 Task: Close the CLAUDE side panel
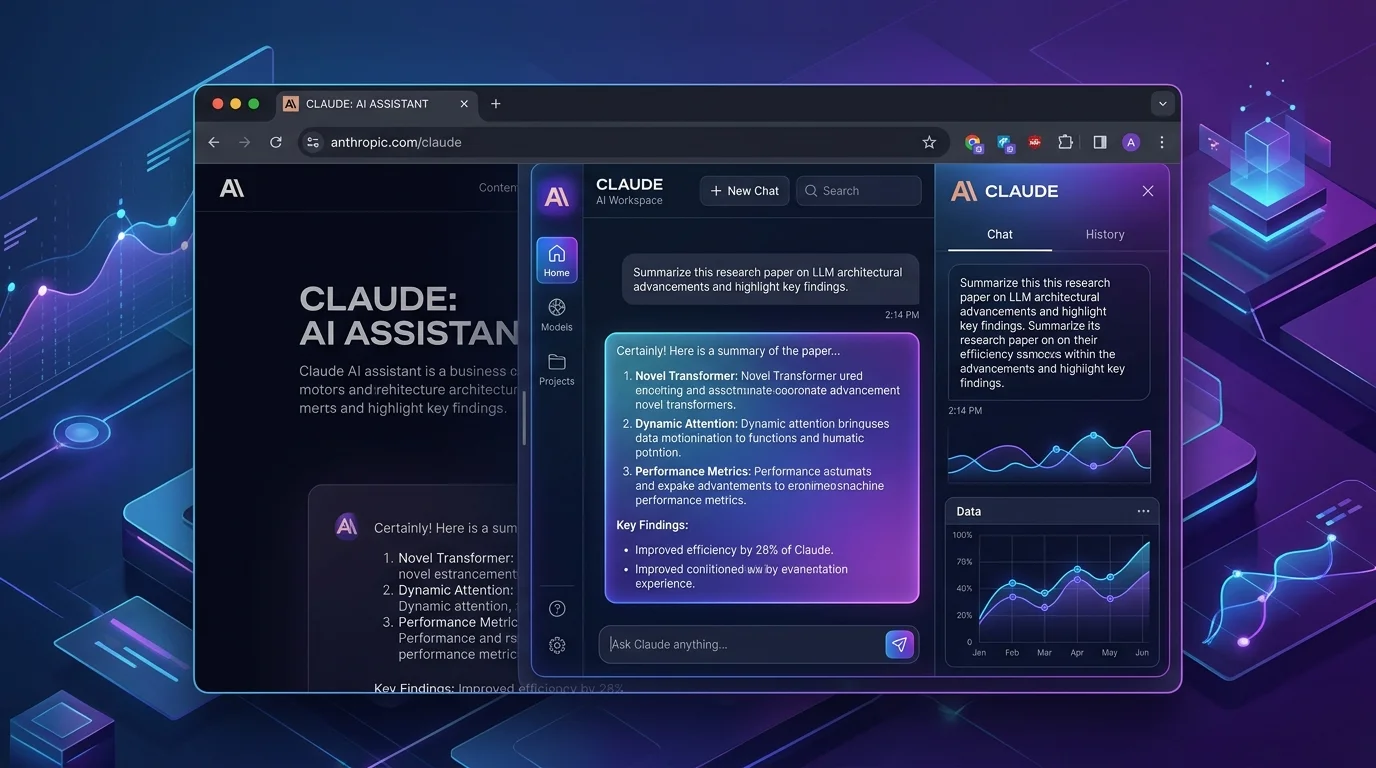coord(1148,191)
